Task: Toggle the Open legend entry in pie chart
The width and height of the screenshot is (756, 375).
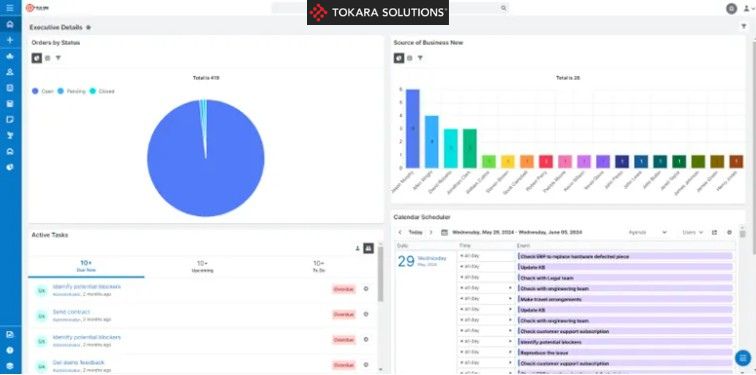Action: 43,91
